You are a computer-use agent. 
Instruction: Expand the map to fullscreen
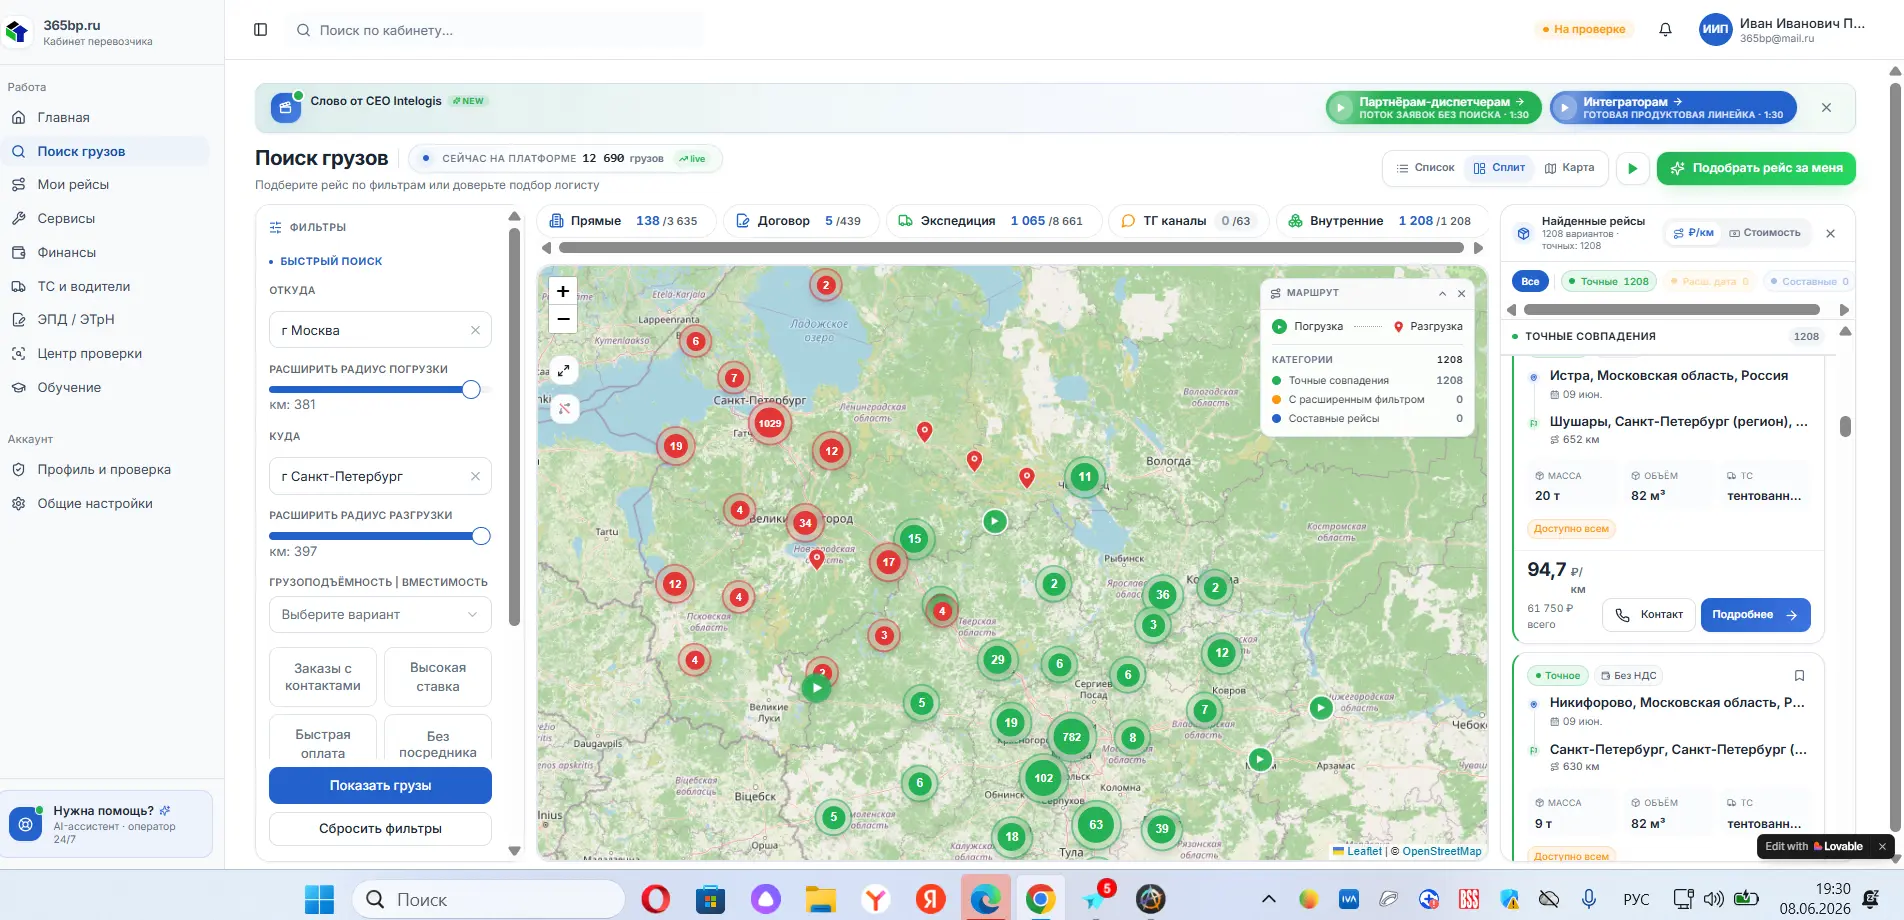(564, 370)
